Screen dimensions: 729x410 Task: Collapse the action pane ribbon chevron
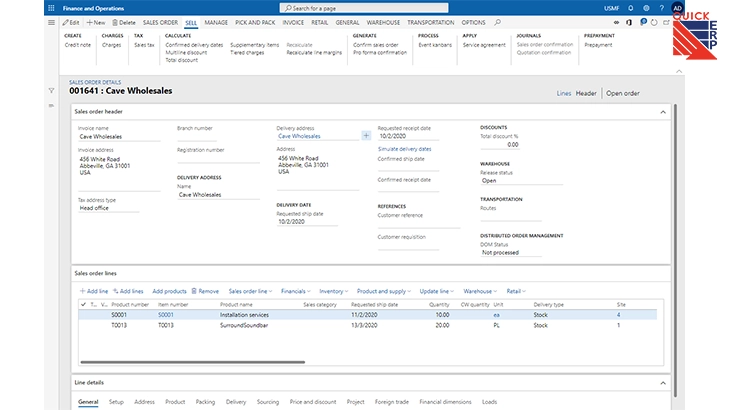[x=679, y=72]
